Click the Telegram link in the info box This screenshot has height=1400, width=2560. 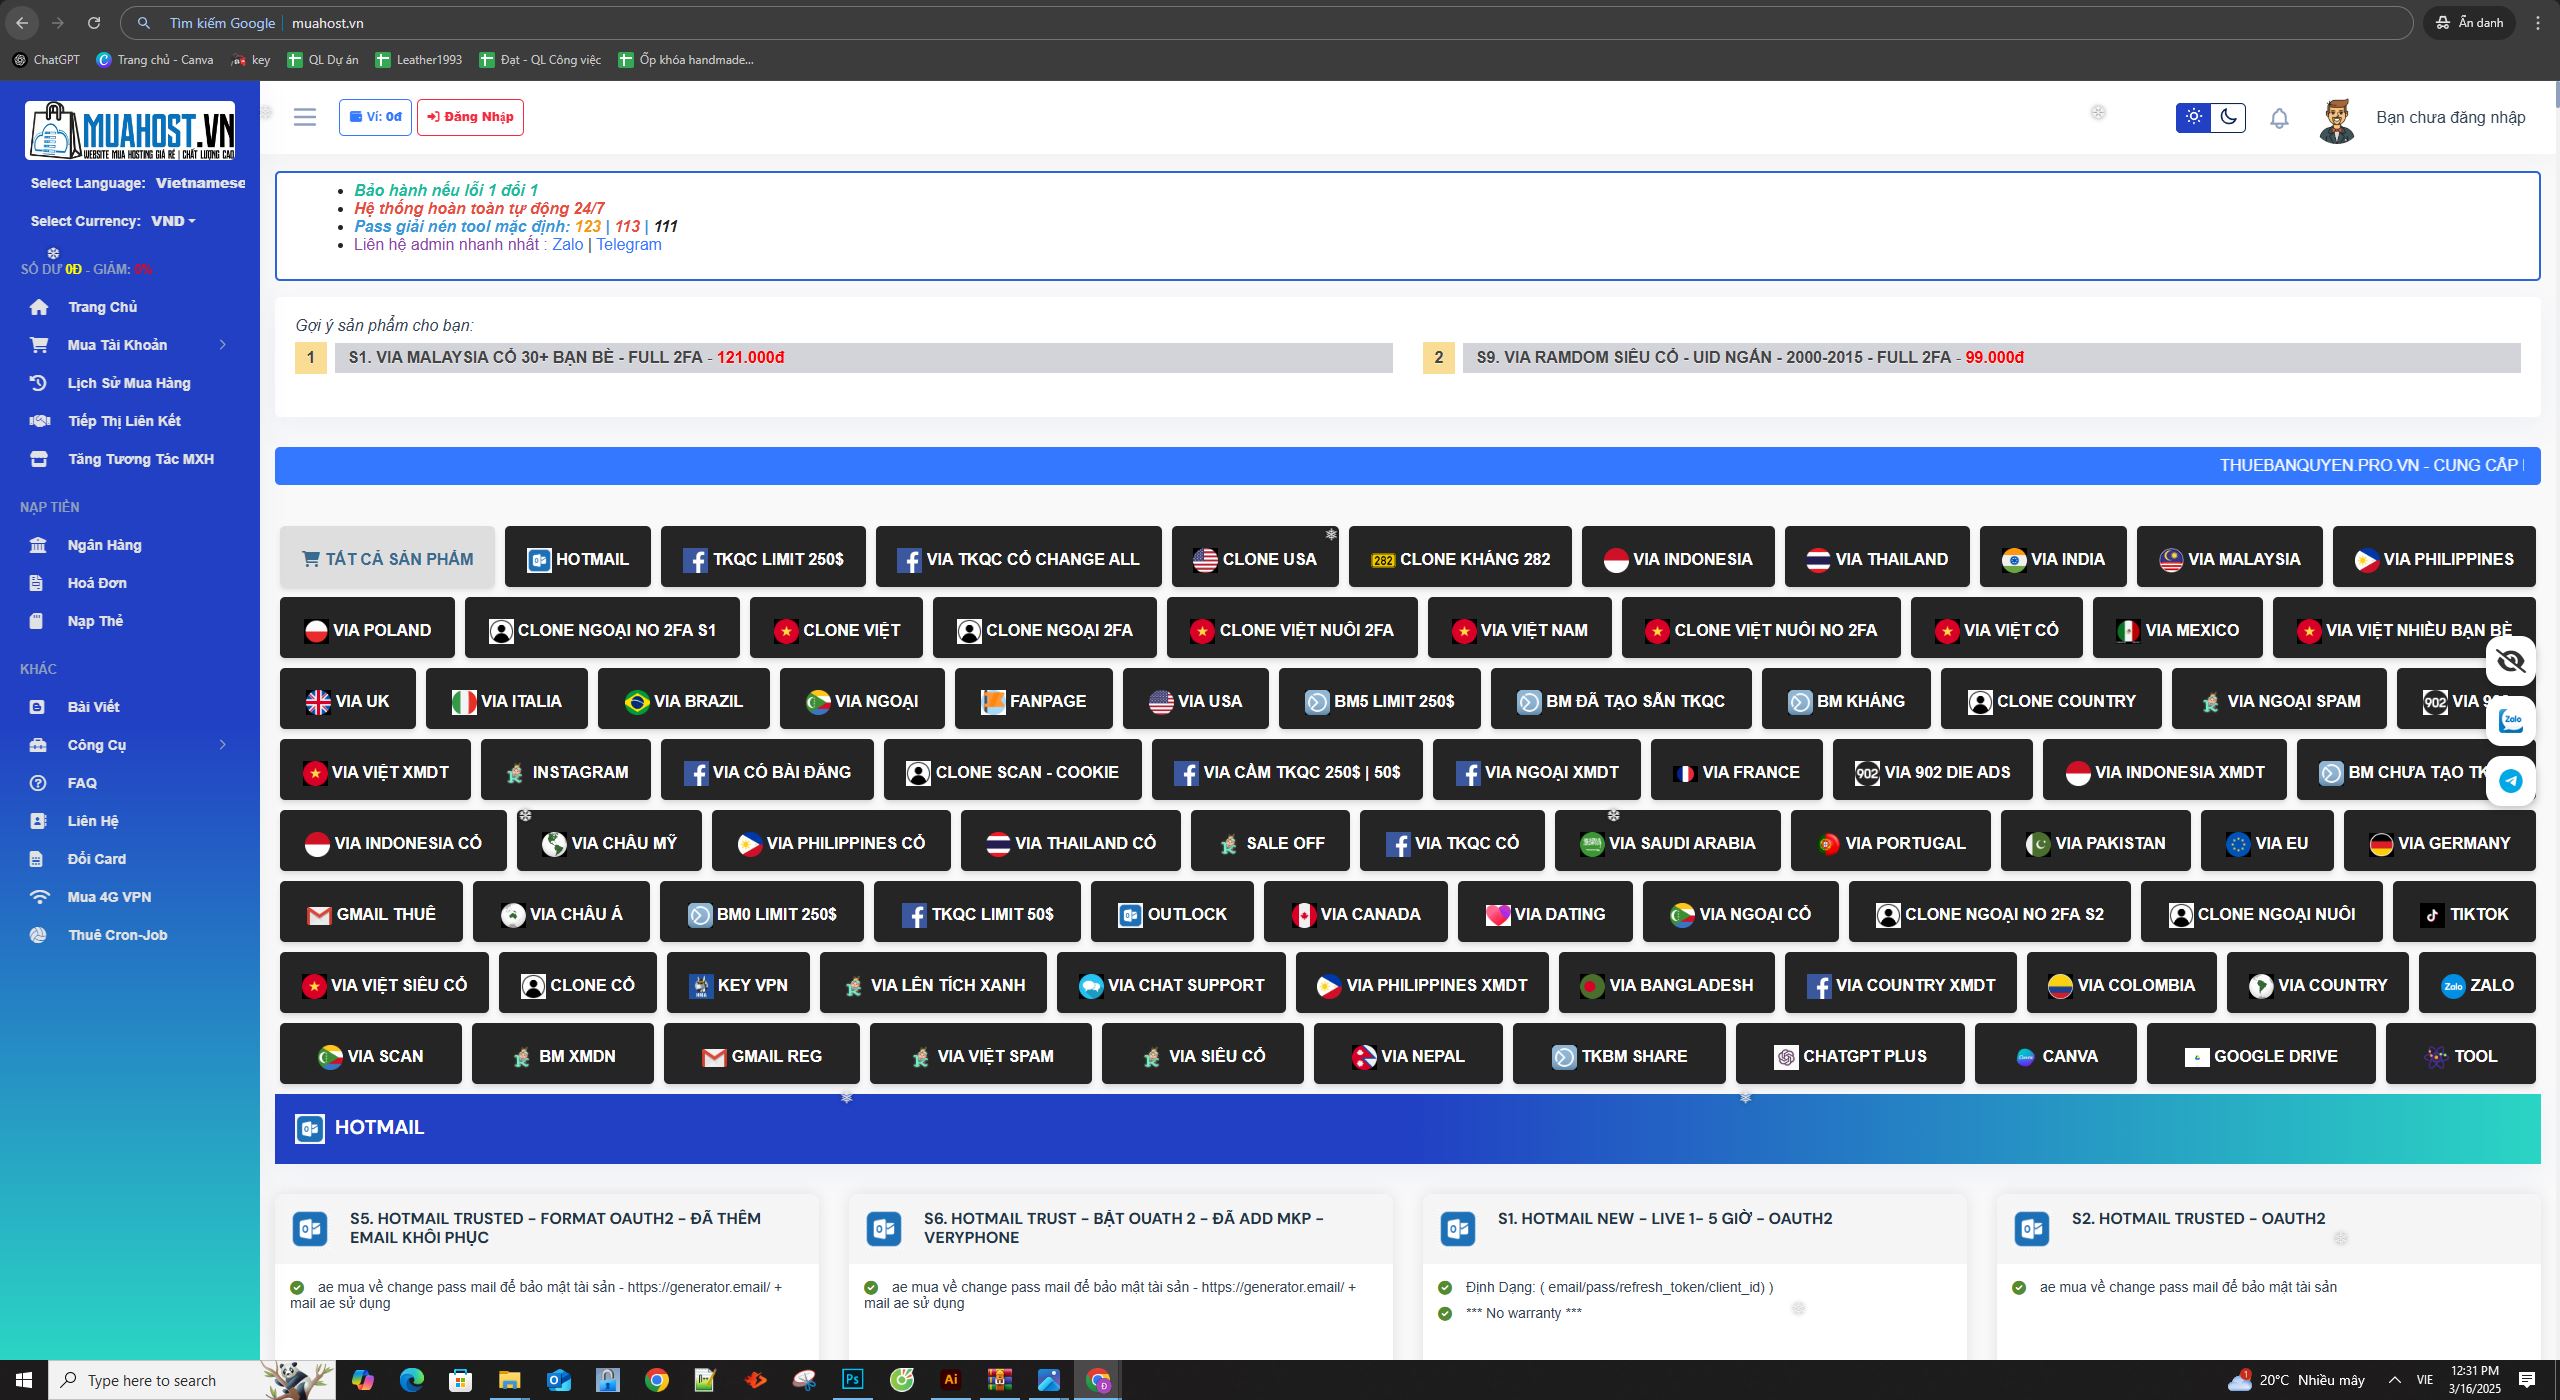tap(628, 244)
